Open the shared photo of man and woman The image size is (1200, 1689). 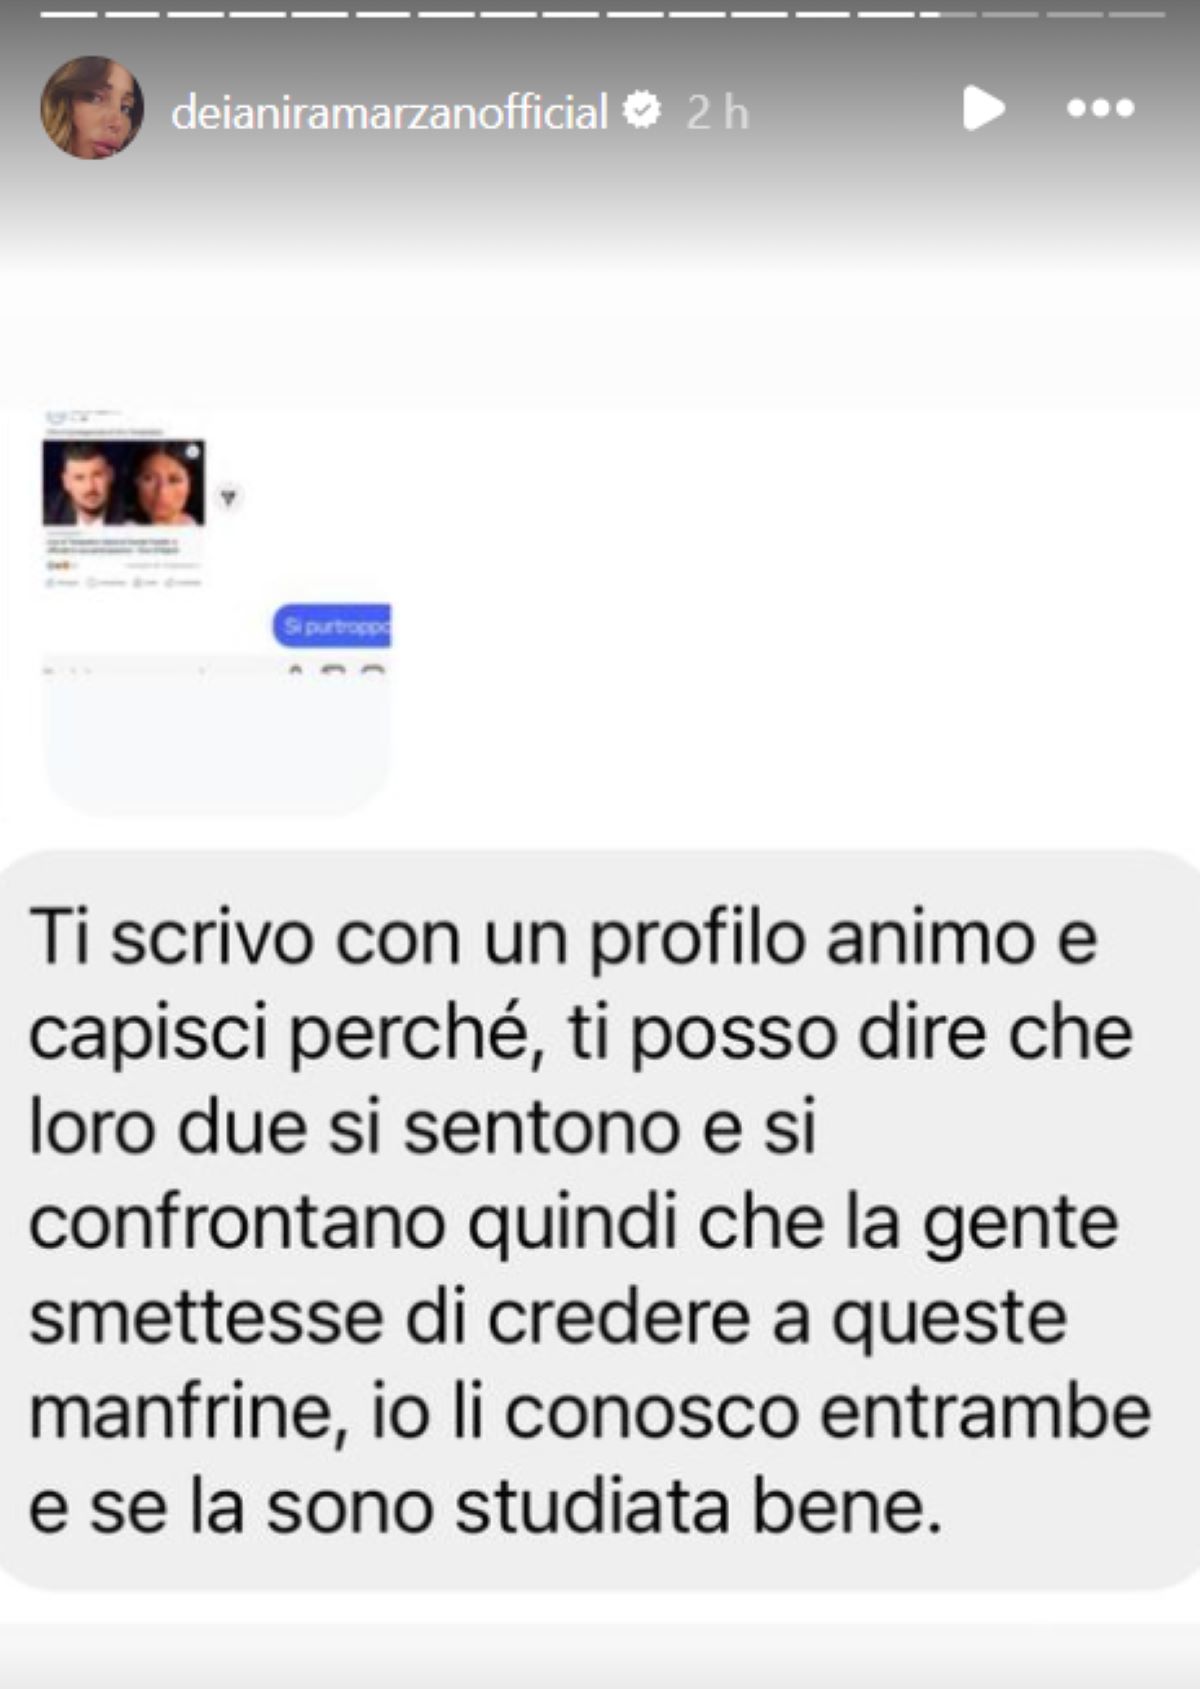(x=124, y=483)
